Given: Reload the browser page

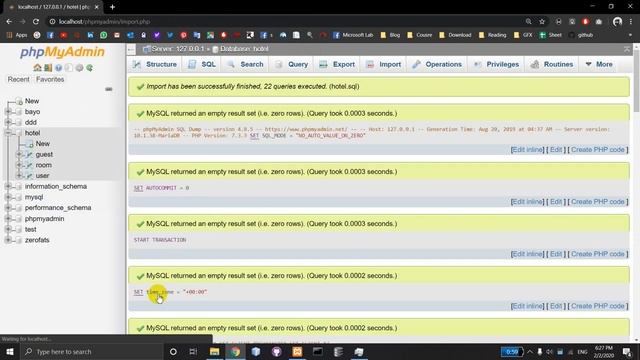Looking at the screenshot, I should (36, 22).
